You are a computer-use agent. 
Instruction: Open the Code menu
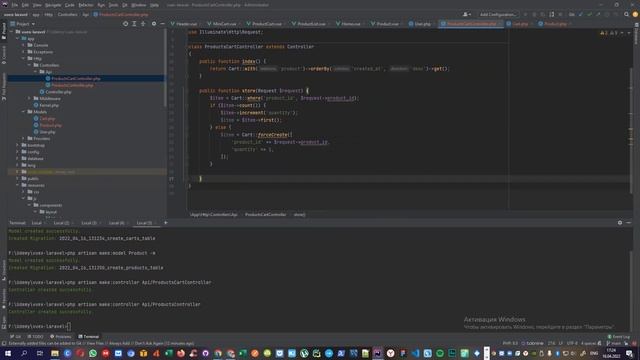[x=70, y=5]
